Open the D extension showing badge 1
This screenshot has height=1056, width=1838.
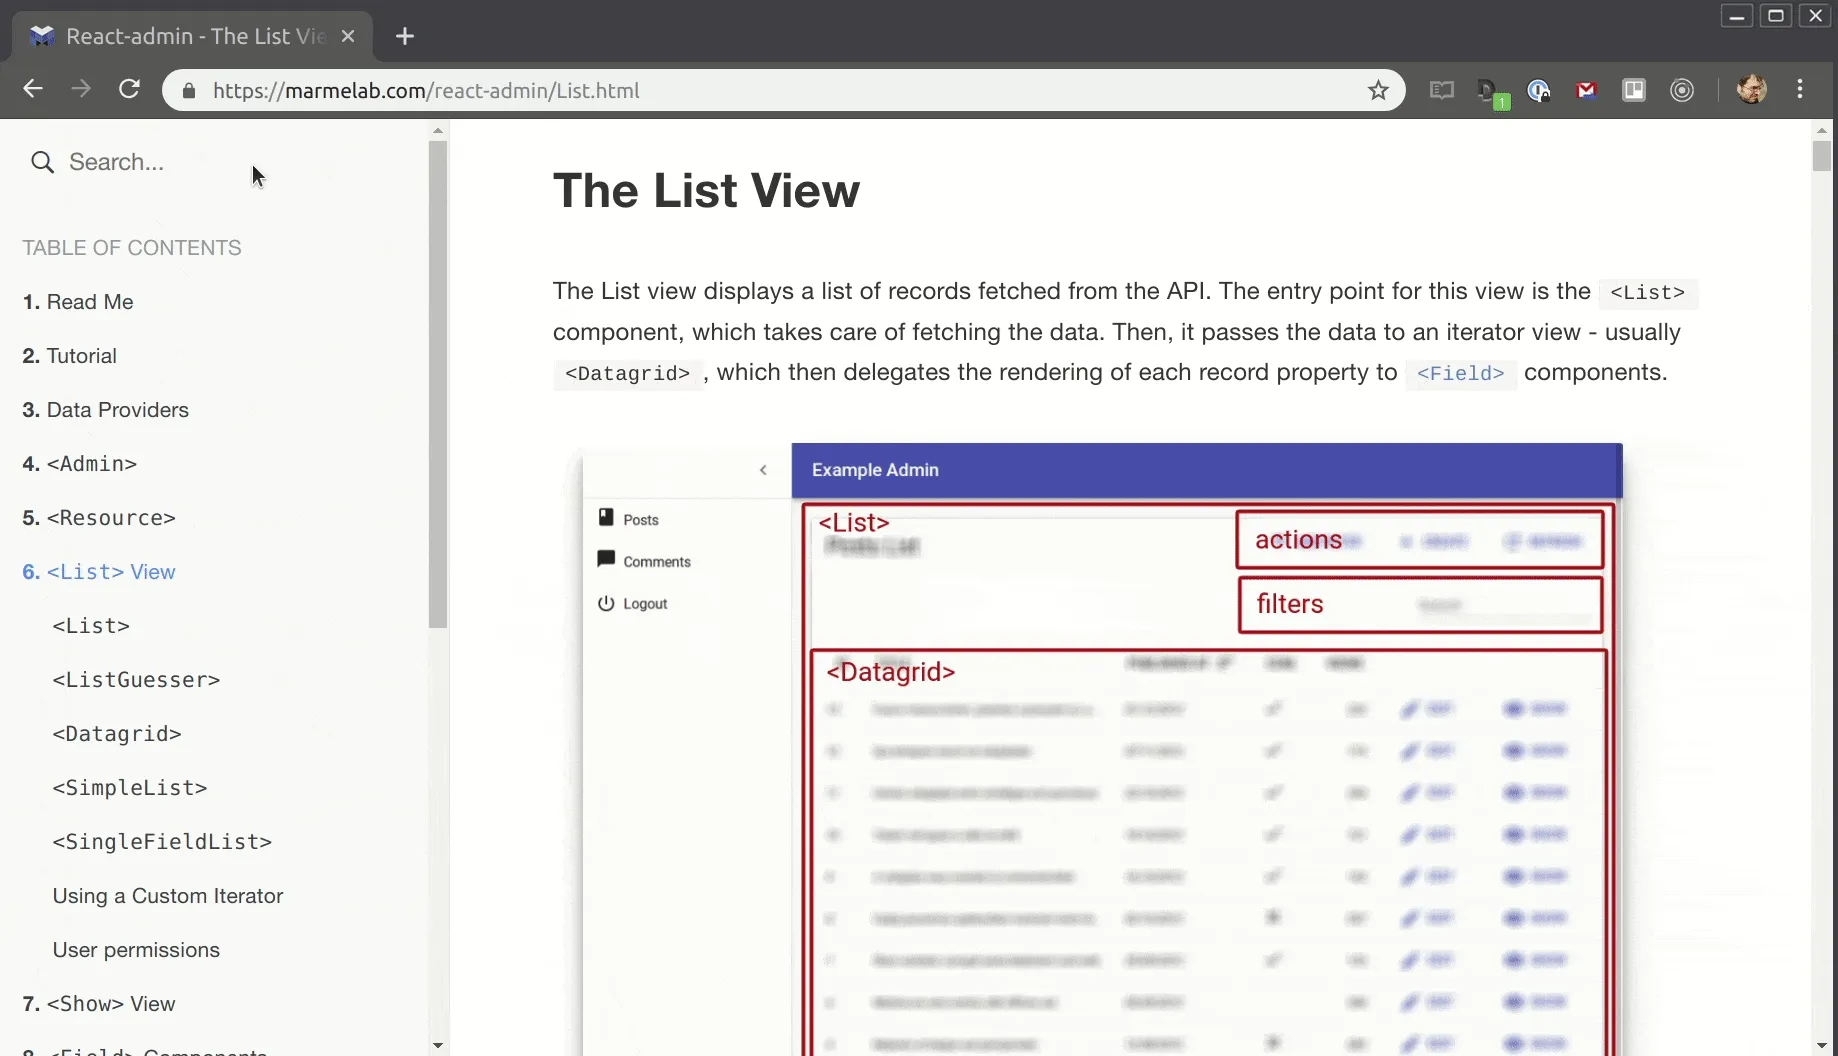click(x=1491, y=91)
